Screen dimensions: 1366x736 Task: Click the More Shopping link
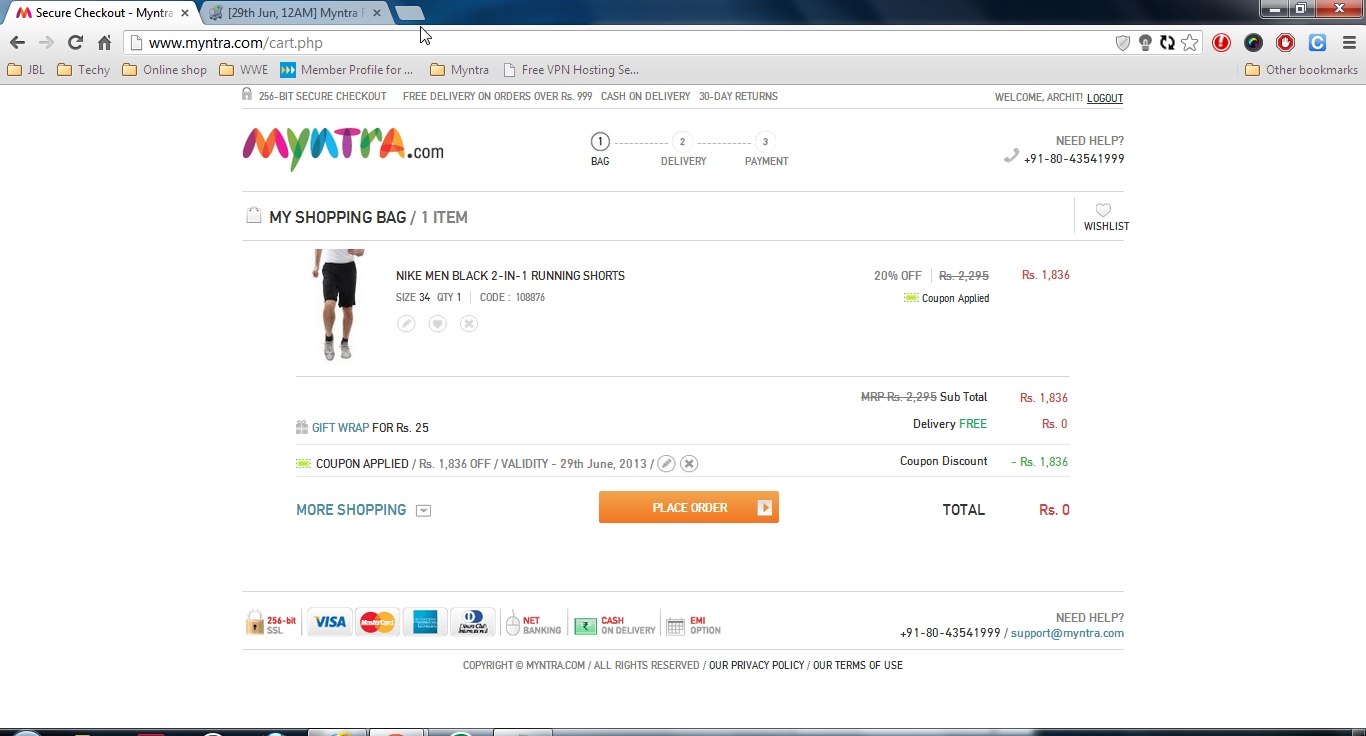pyautogui.click(x=351, y=510)
